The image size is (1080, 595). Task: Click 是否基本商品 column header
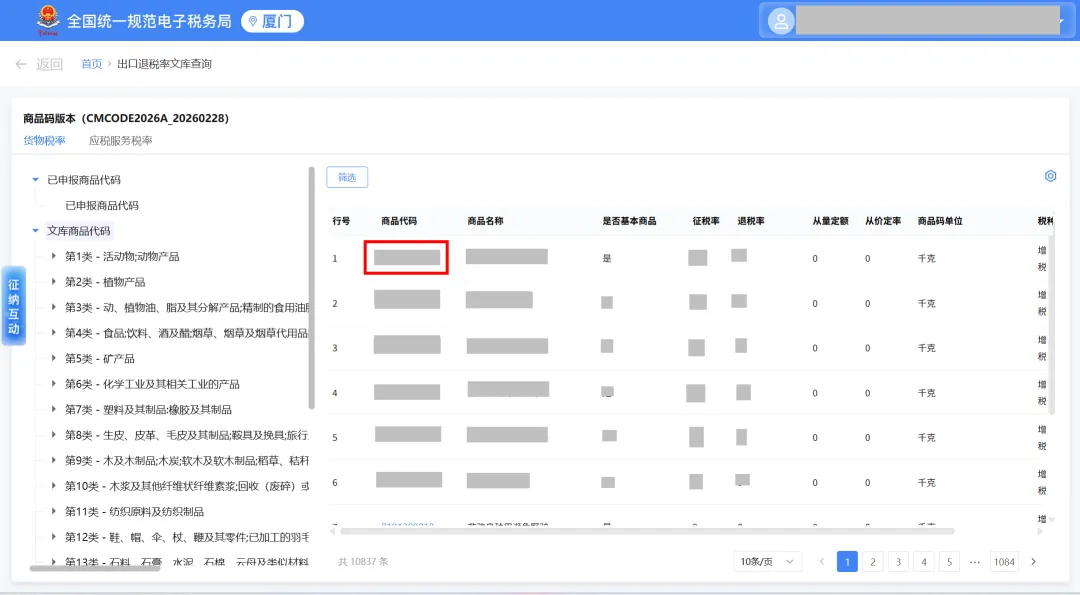pos(629,221)
